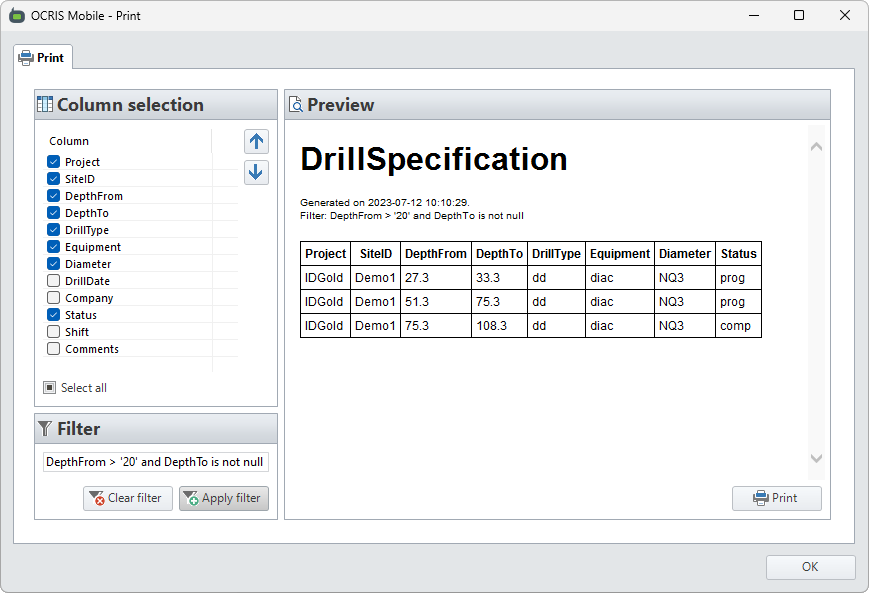Print the DrillSpecification preview
The width and height of the screenshot is (869, 593).
tap(776, 498)
